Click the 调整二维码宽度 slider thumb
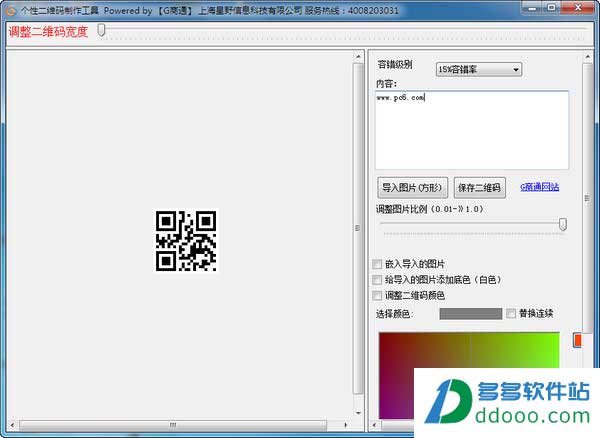This screenshot has height=438, width=600. coord(101,30)
